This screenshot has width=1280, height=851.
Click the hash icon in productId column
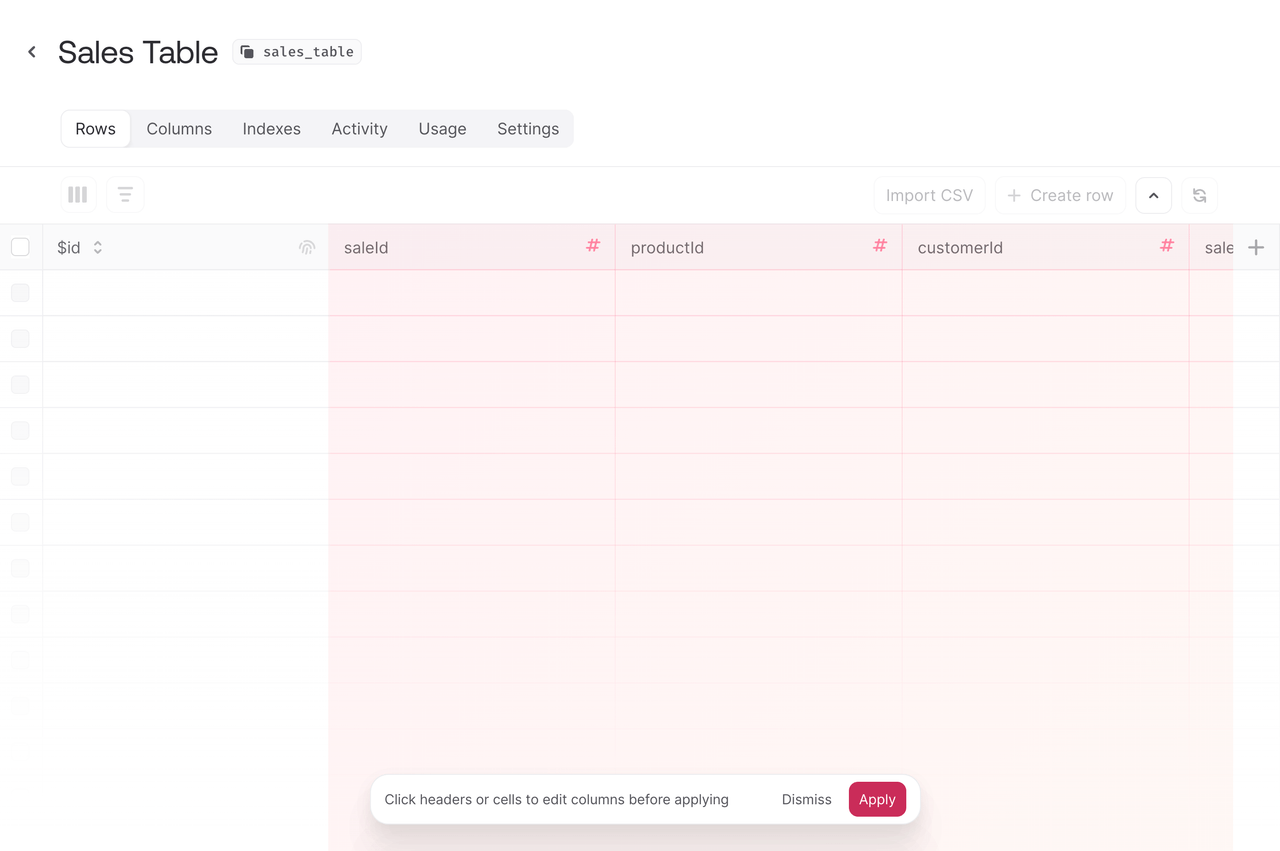pyautogui.click(x=880, y=246)
